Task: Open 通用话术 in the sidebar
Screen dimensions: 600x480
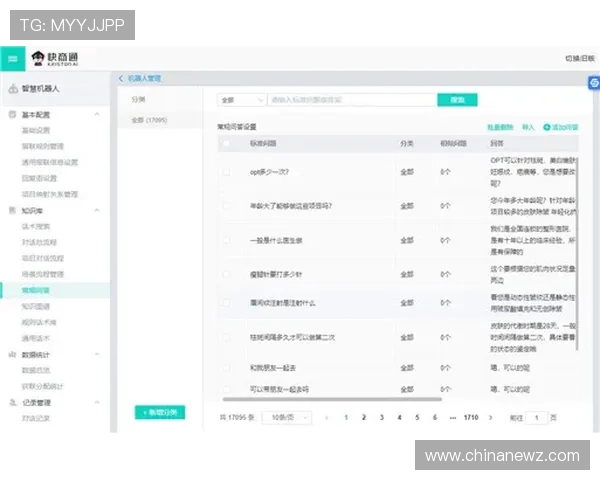Action: (36, 338)
